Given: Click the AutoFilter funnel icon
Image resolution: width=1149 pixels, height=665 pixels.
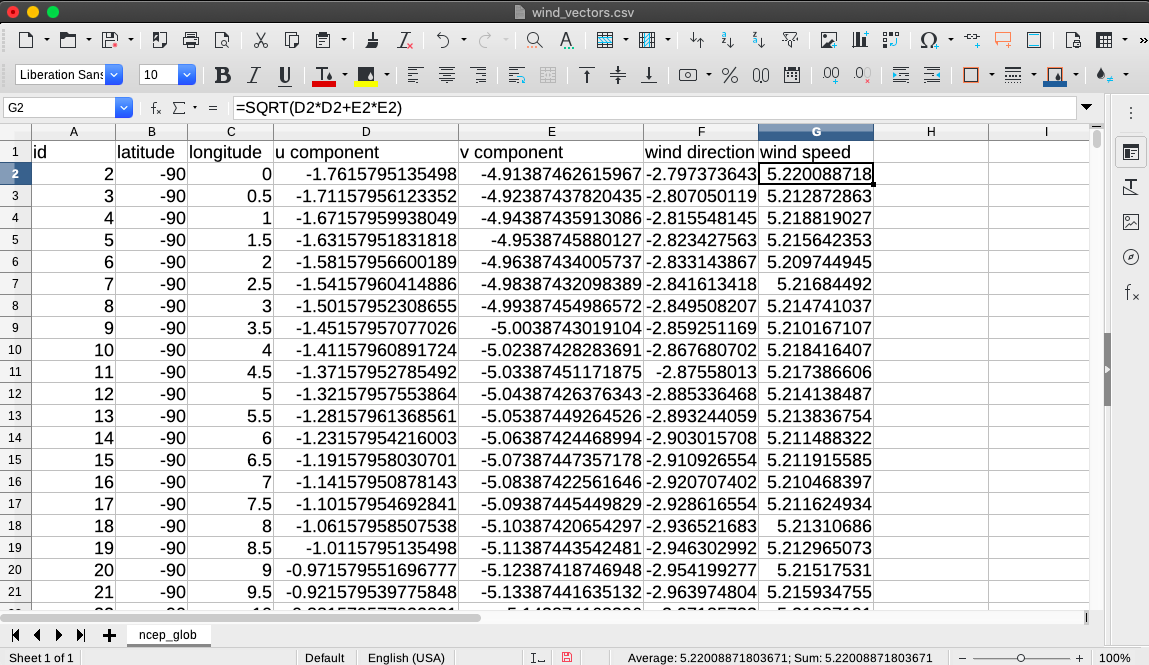Looking at the screenshot, I should (x=790, y=41).
